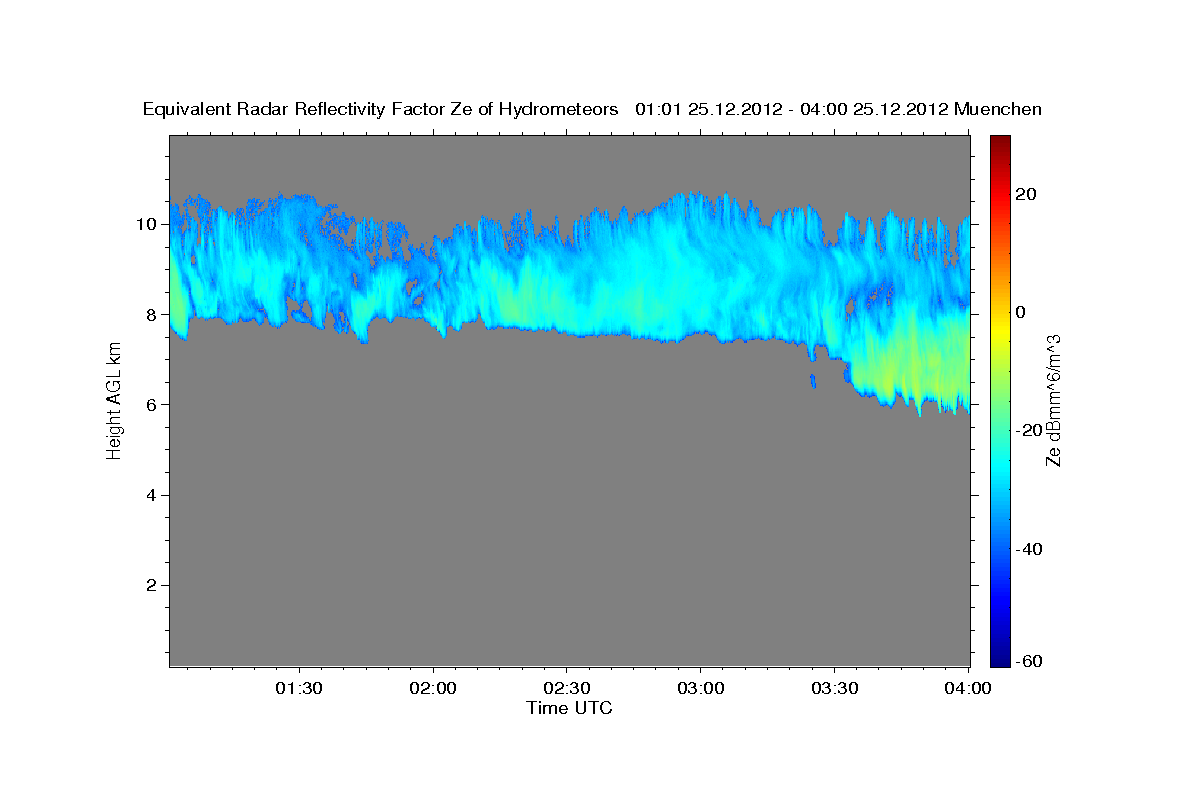Click the 01:30 time tick label

(x=300, y=688)
